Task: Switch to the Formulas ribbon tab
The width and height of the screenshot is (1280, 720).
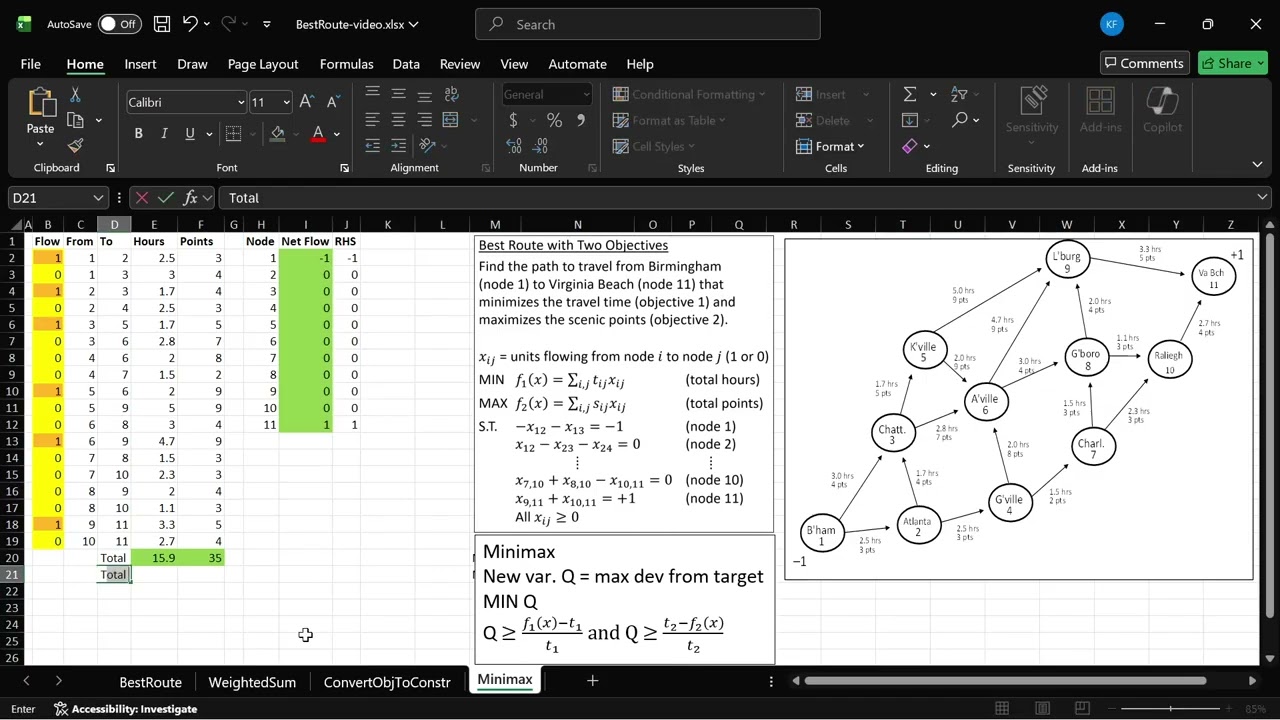Action: coord(346,64)
